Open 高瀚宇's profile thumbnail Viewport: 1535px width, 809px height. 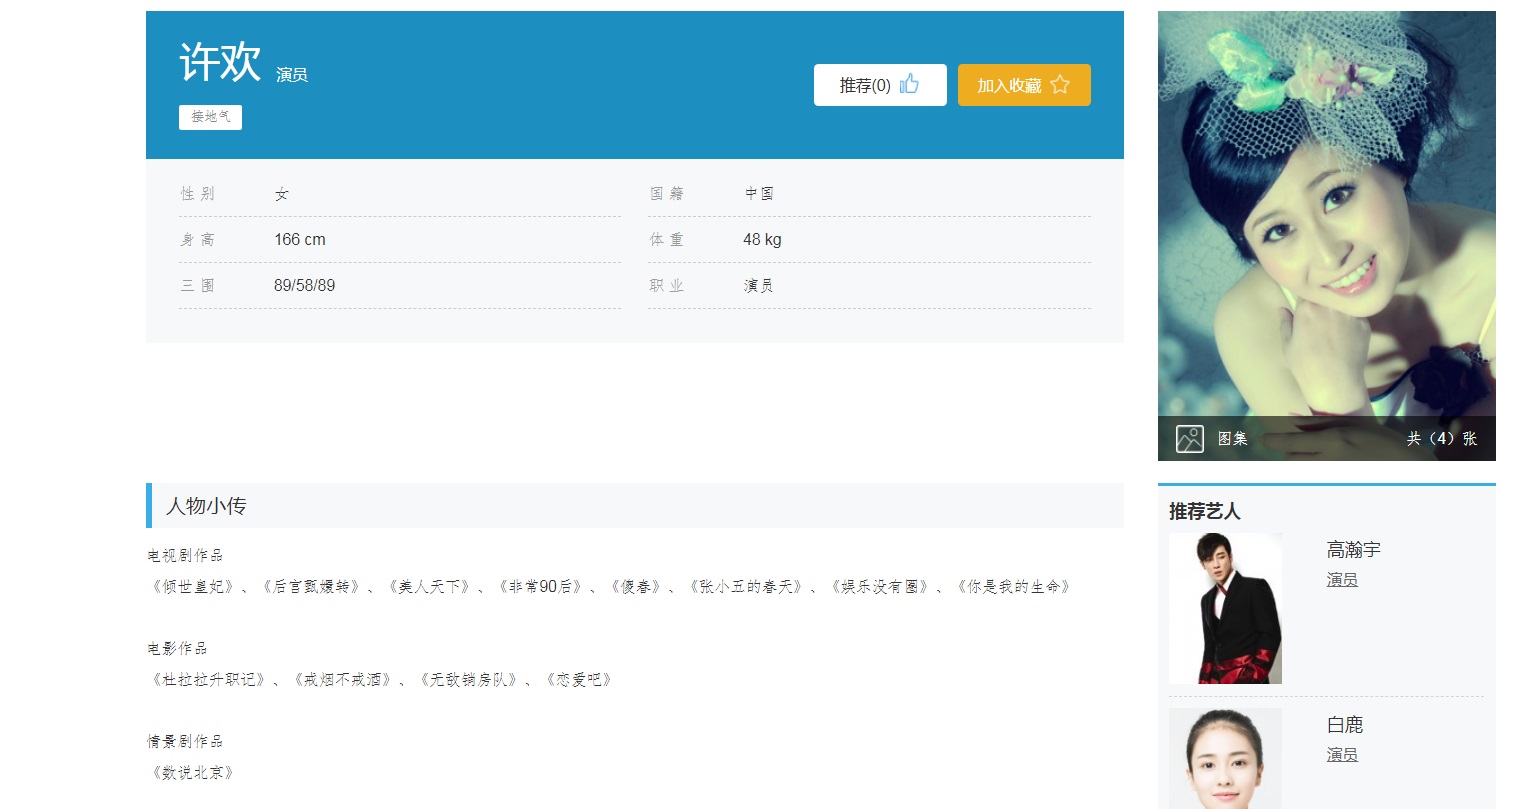1225,608
